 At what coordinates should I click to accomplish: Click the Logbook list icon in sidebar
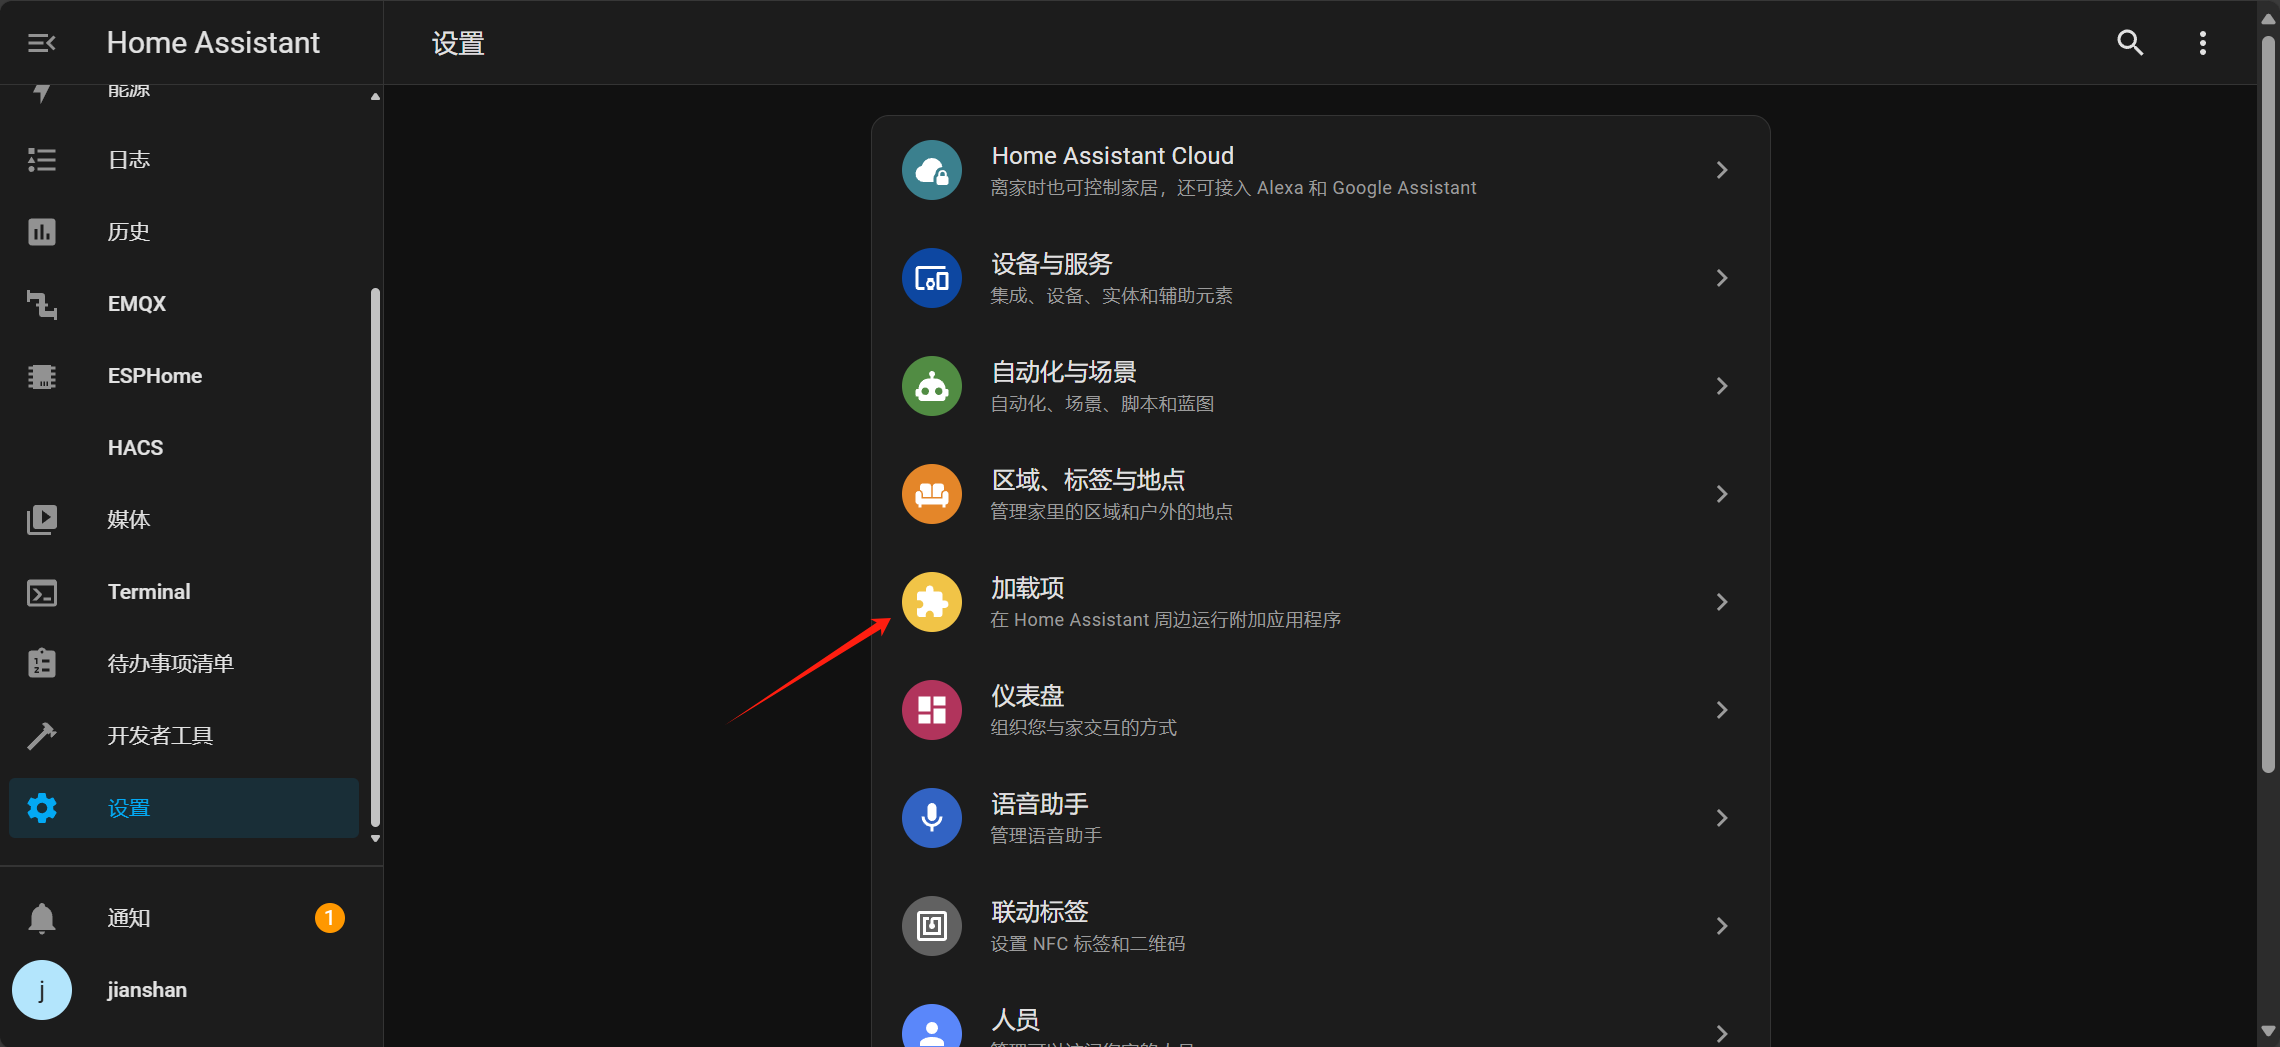[x=42, y=160]
